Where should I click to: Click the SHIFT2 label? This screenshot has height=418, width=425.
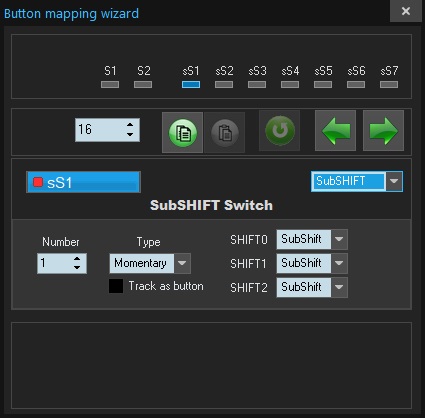249,288
